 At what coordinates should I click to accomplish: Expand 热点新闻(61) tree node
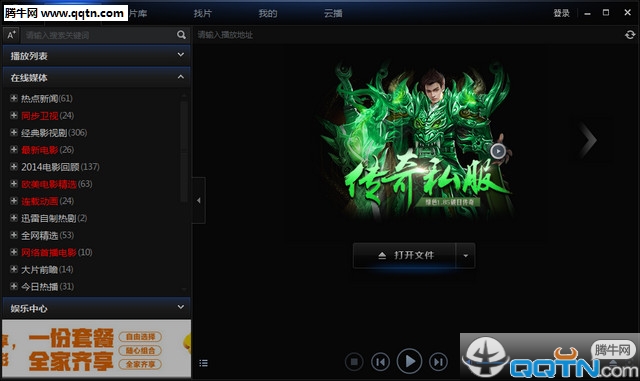[x=14, y=98]
